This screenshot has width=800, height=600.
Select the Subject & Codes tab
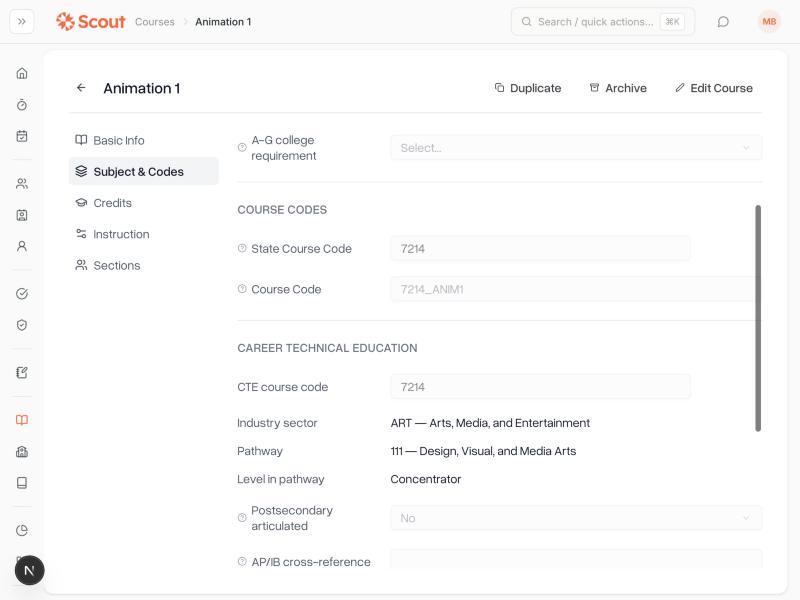tap(143, 171)
